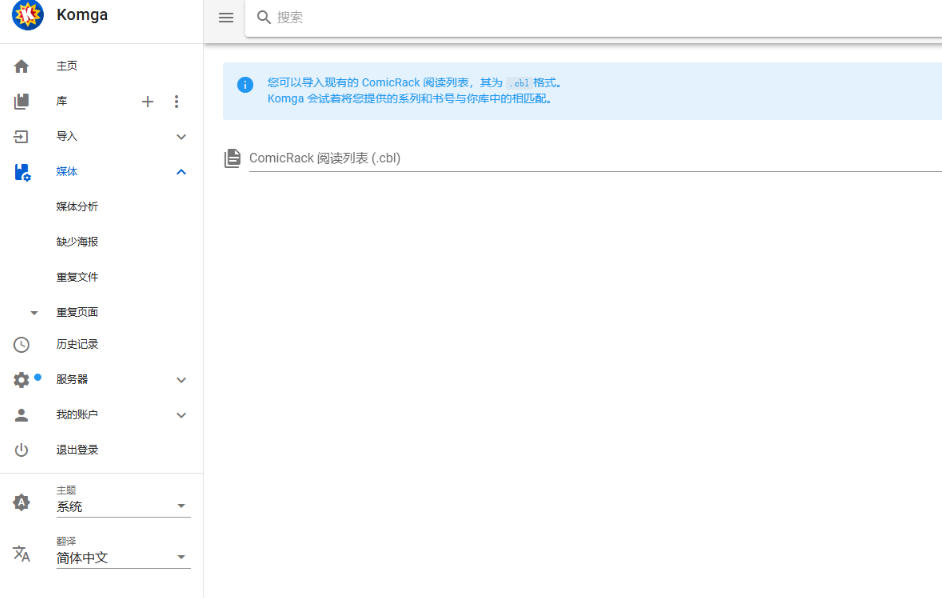Open 缺少海报 menu item
Screen dimensions: 942x598
click(x=77, y=242)
